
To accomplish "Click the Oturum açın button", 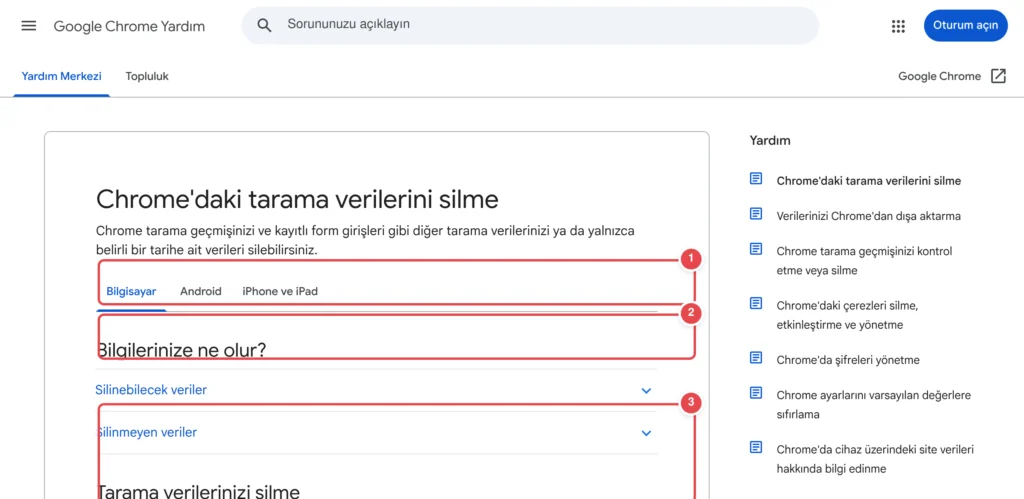I will tap(965, 25).
